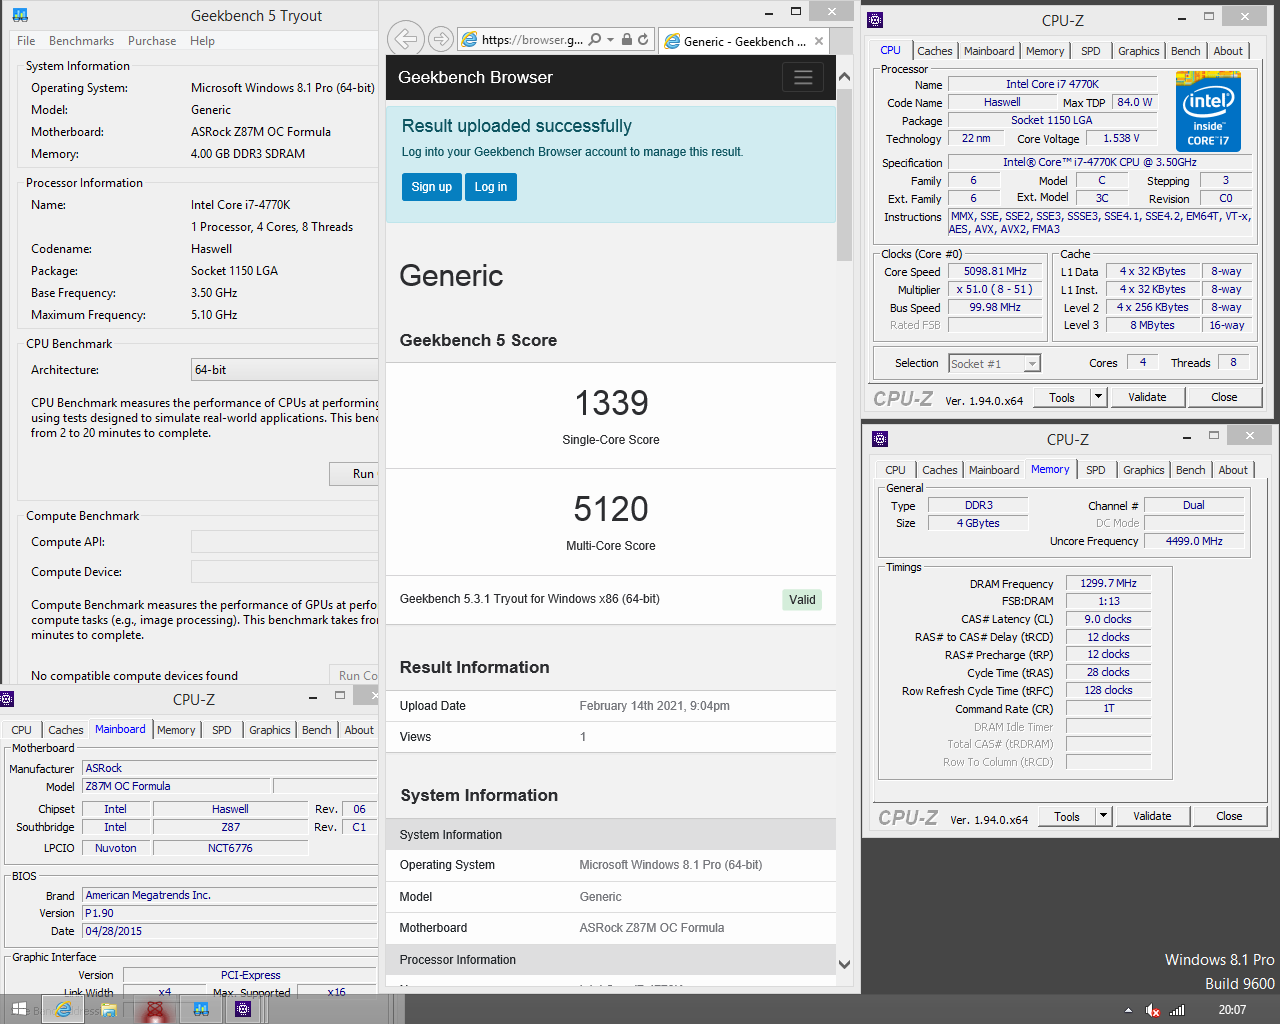The height and width of the screenshot is (1024, 1280).
Task: Open the Compute API dropdown
Action: (x=285, y=542)
